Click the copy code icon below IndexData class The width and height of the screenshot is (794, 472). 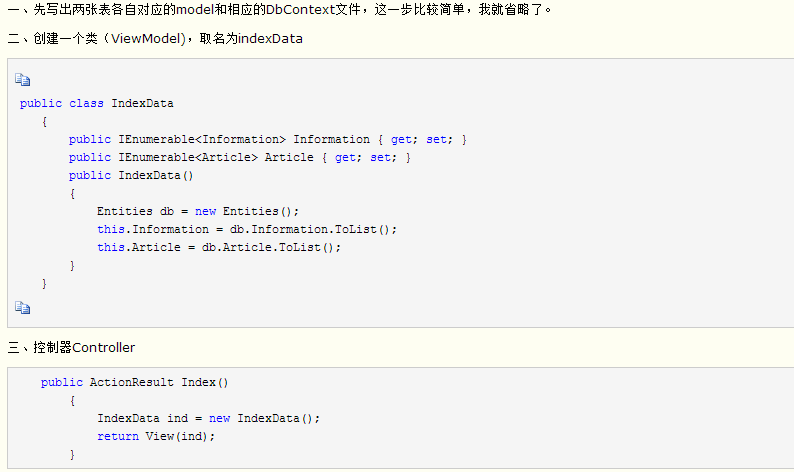click(23, 307)
